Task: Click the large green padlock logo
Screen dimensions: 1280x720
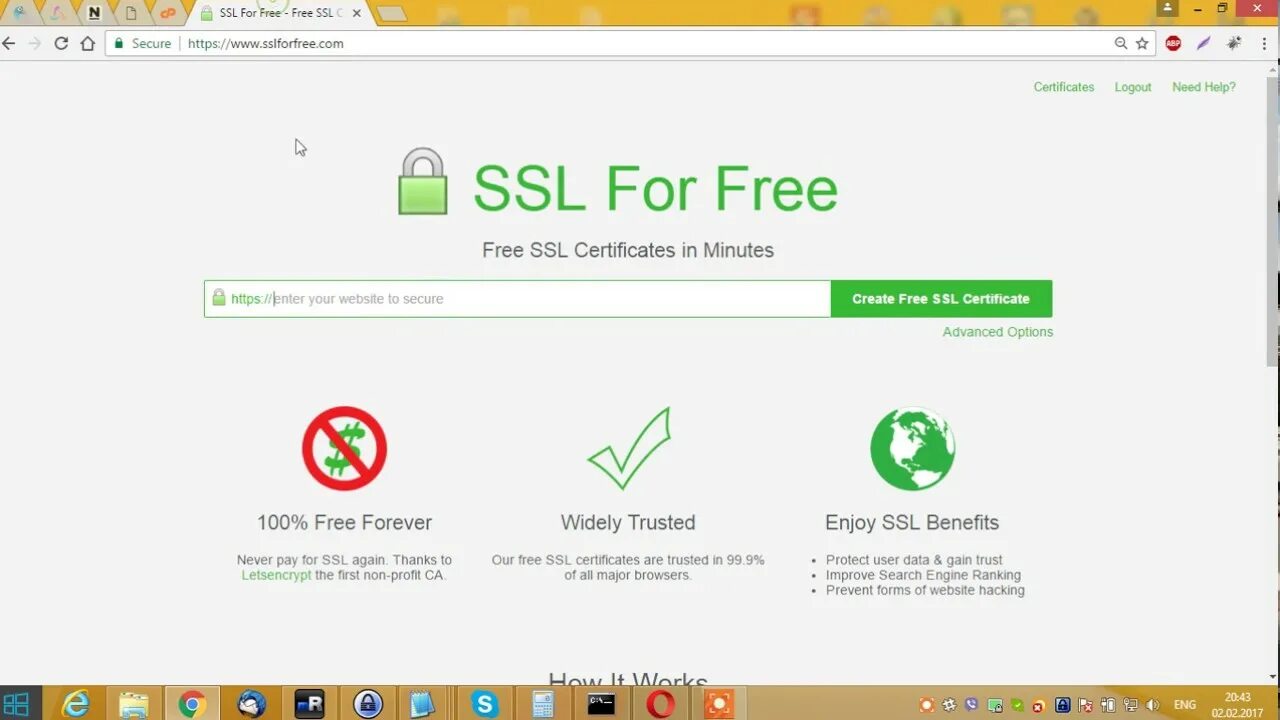Action: [x=423, y=181]
